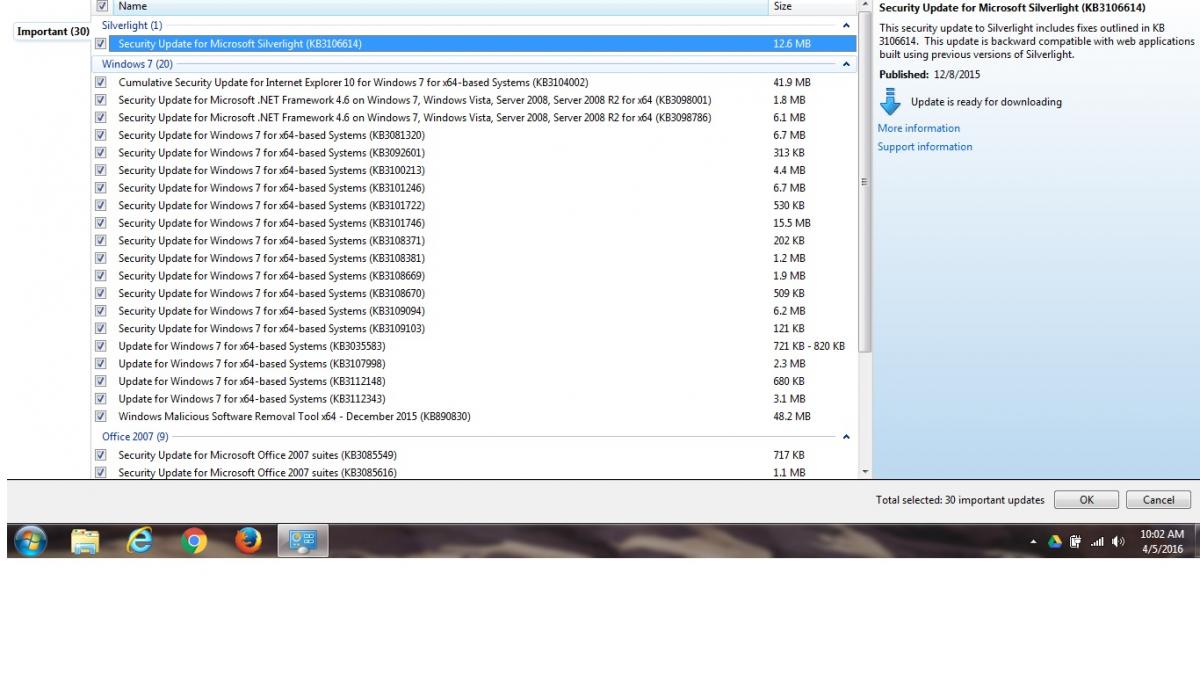Launch Firefox from the taskbar
1200x675 pixels.
coord(248,541)
